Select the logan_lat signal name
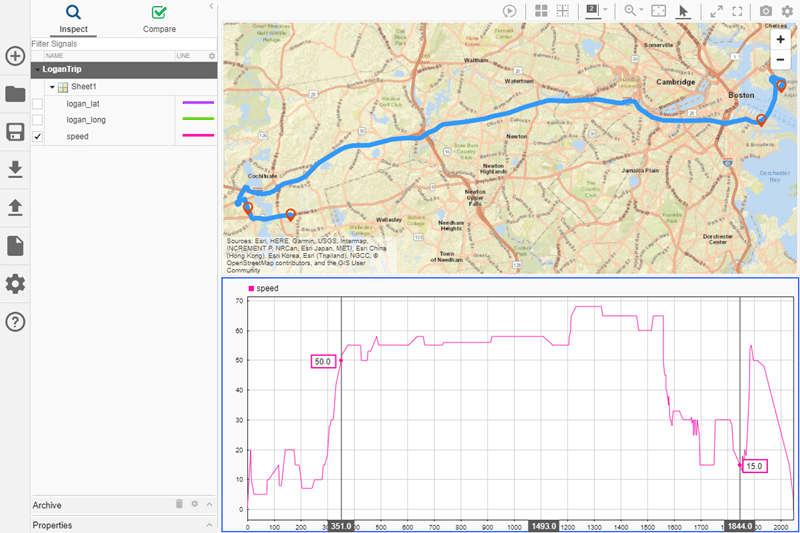Viewport: 800px width, 533px height. click(x=83, y=104)
